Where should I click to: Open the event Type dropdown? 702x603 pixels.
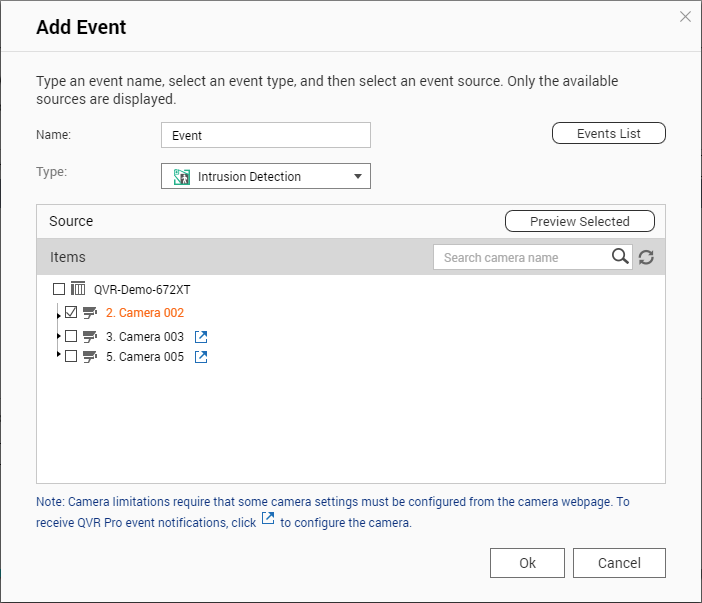click(x=357, y=177)
